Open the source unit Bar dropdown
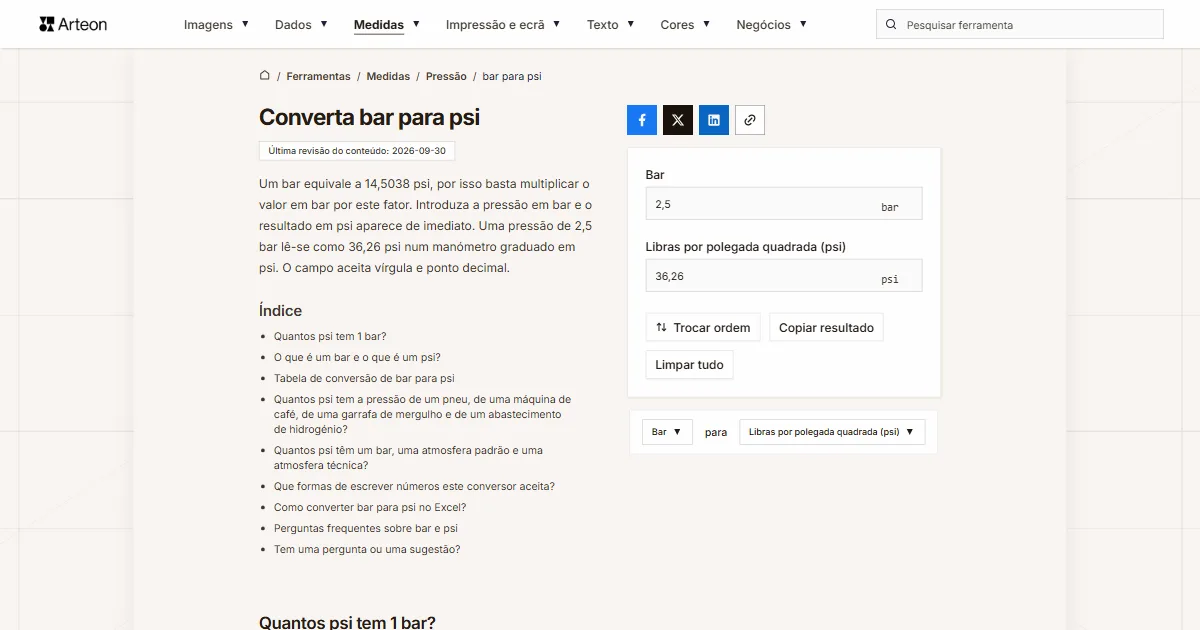The height and width of the screenshot is (630, 1200). [x=667, y=432]
